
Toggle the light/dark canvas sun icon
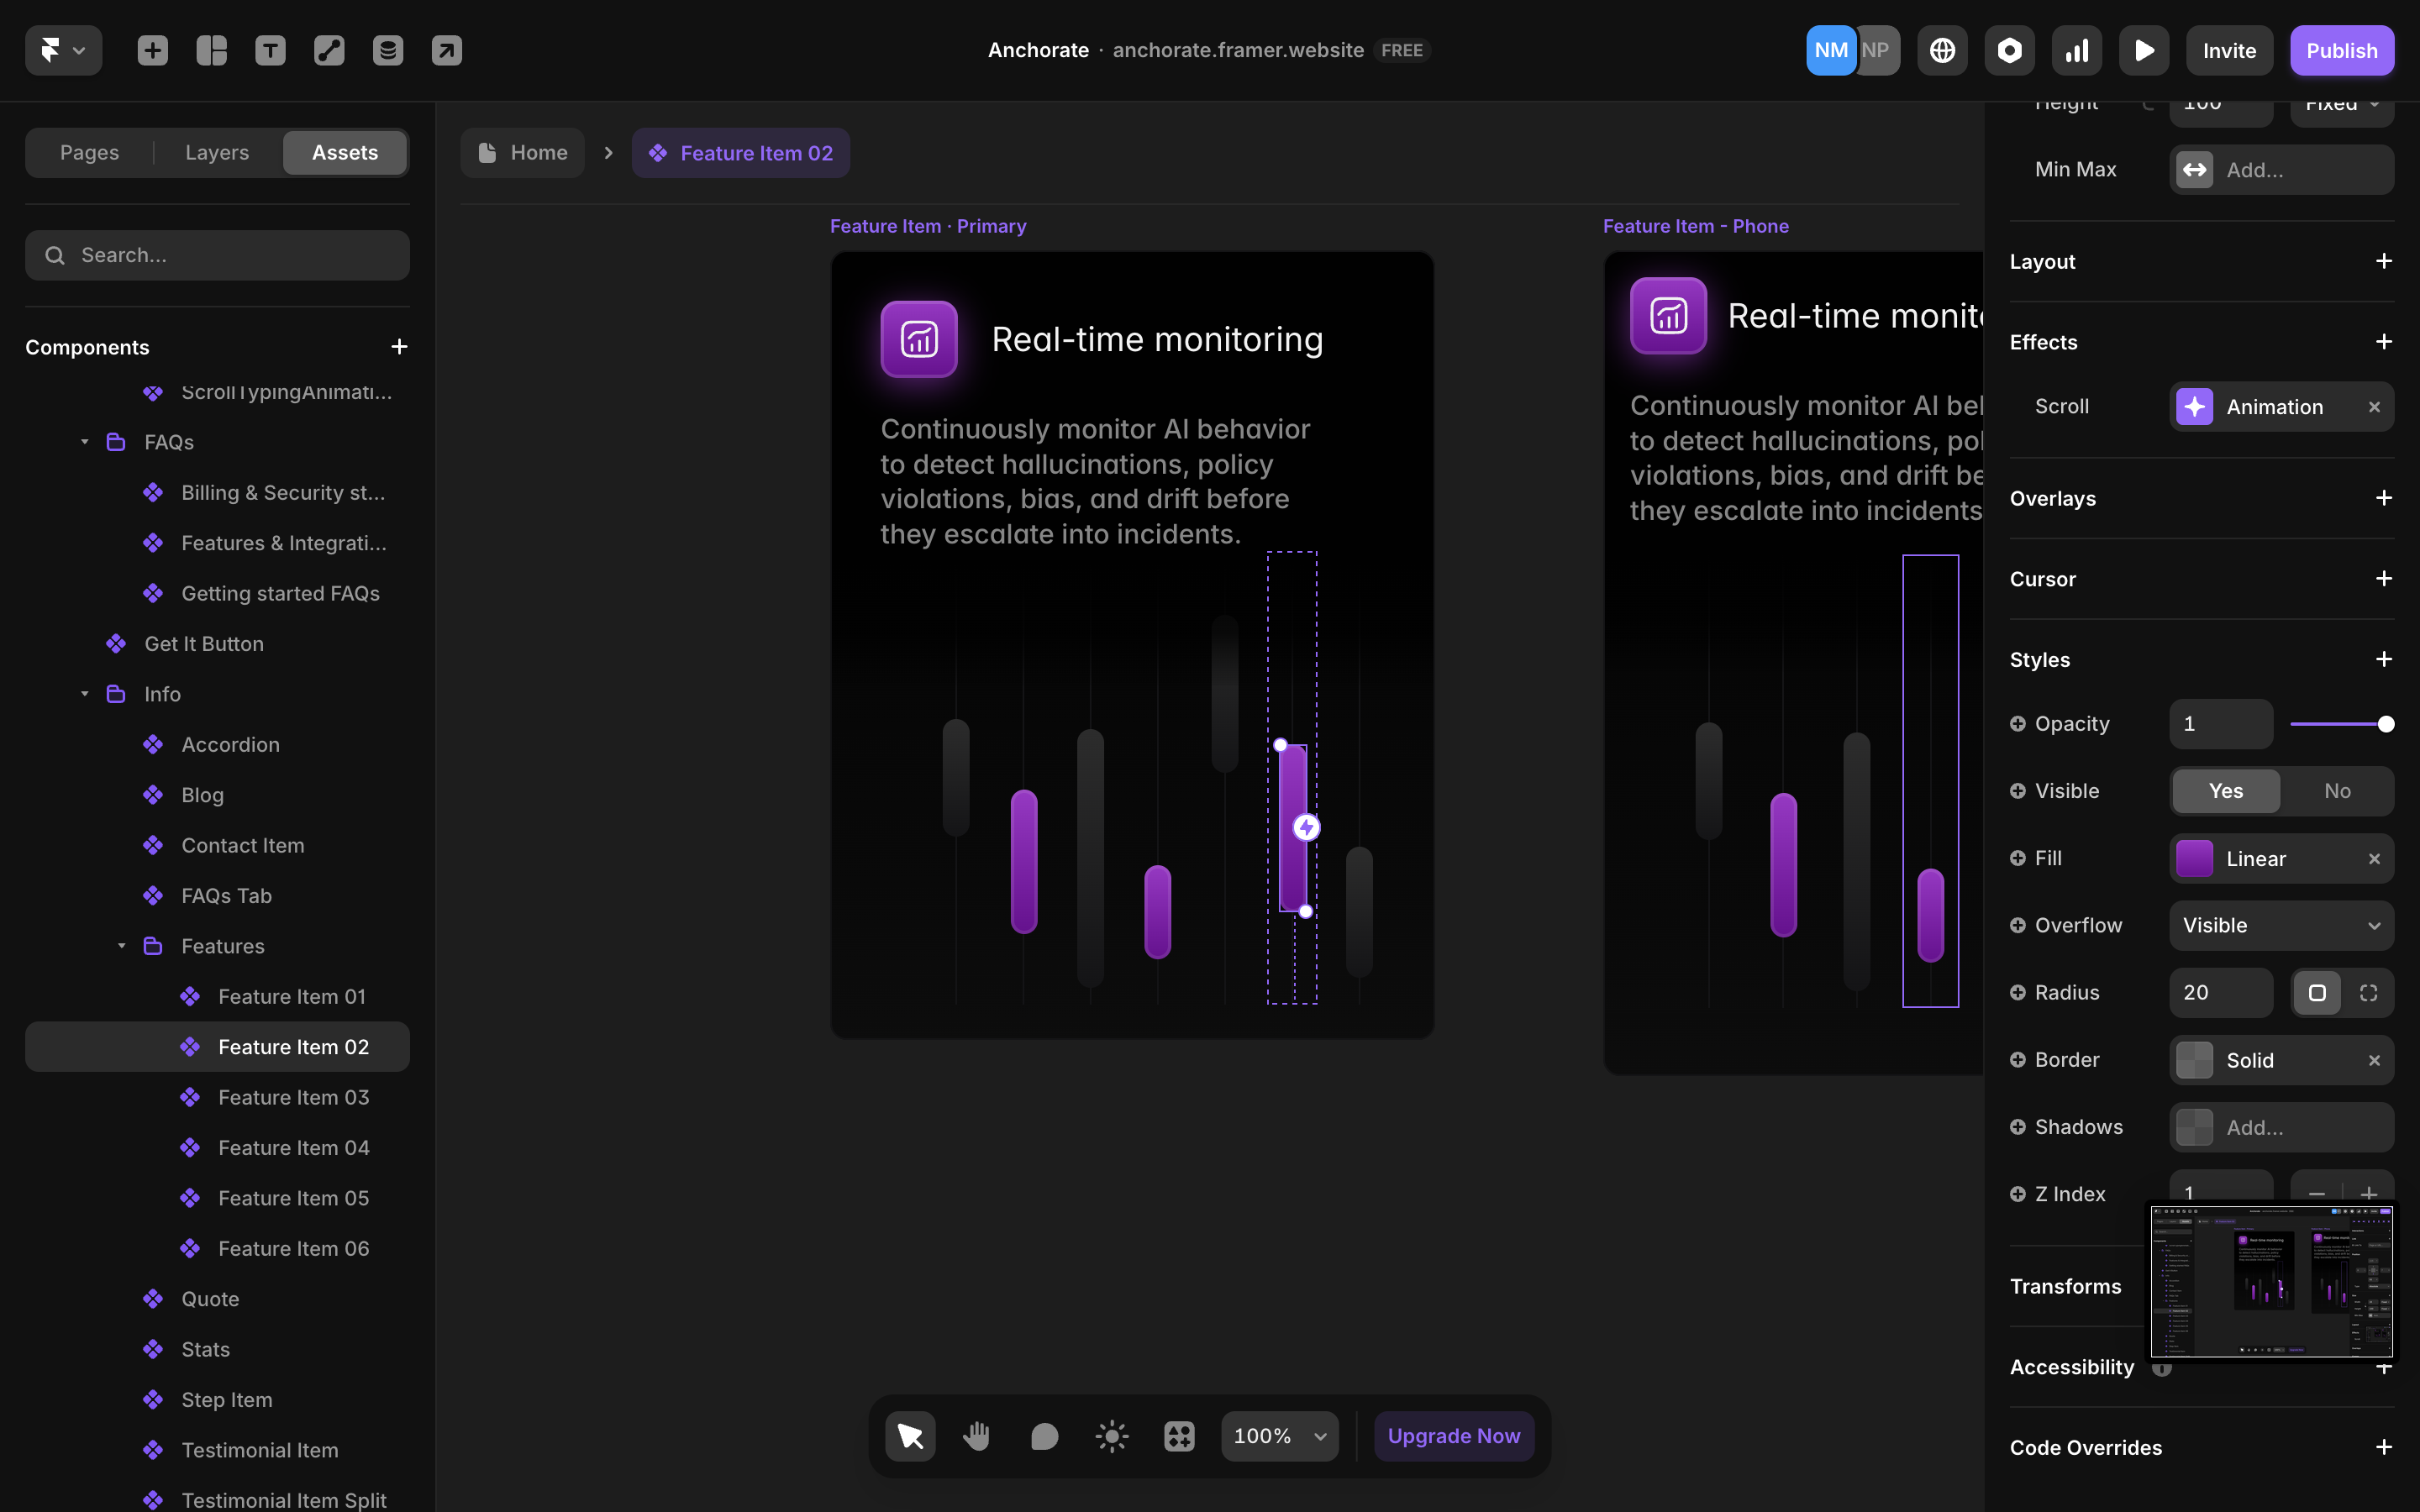[1112, 1436]
